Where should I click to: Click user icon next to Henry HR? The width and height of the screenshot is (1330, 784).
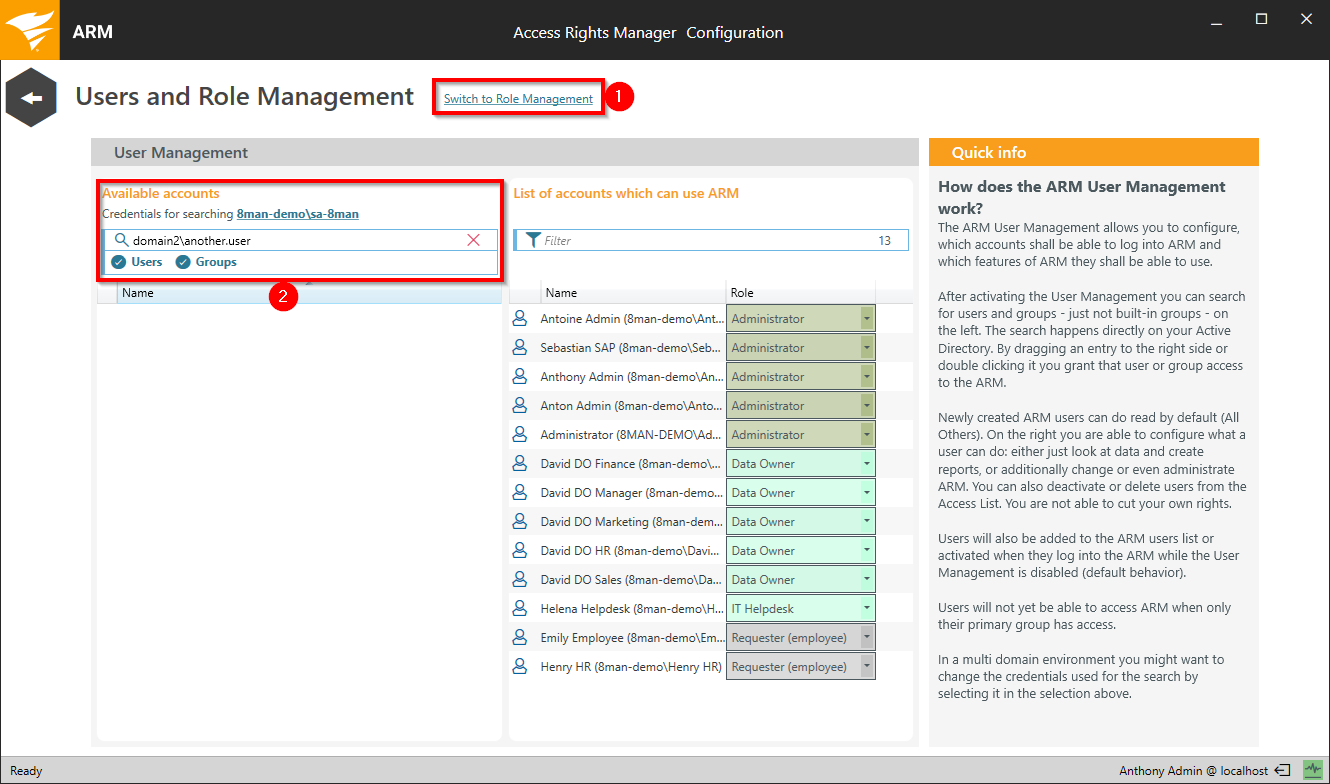tap(519, 667)
